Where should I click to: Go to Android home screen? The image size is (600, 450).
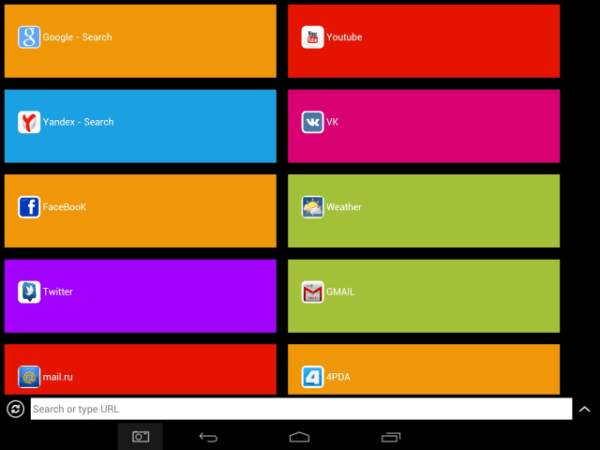(x=299, y=437)
